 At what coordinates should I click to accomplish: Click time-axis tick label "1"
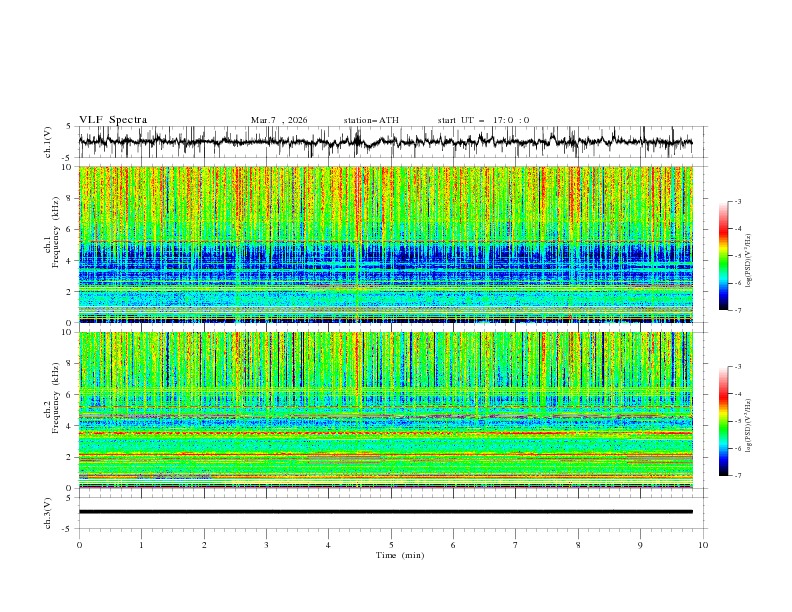pos(141,545)
